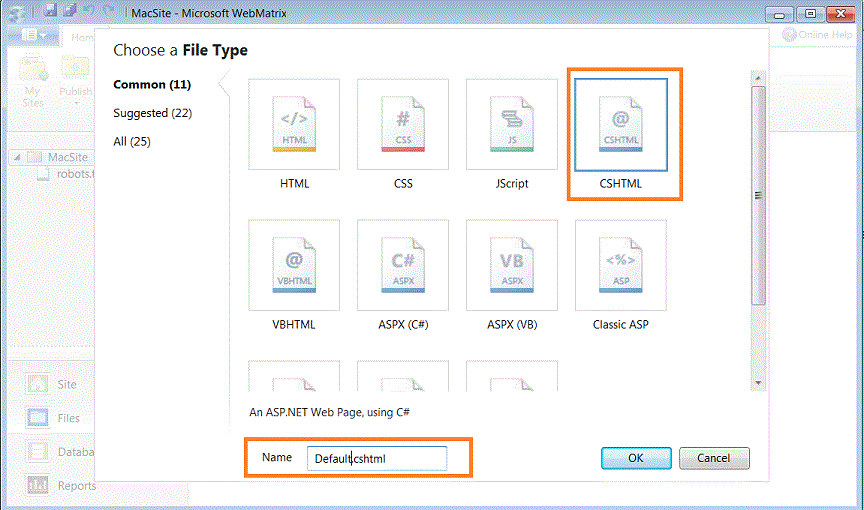Click the redo arrow in title bar

click(x=109, y=10)
